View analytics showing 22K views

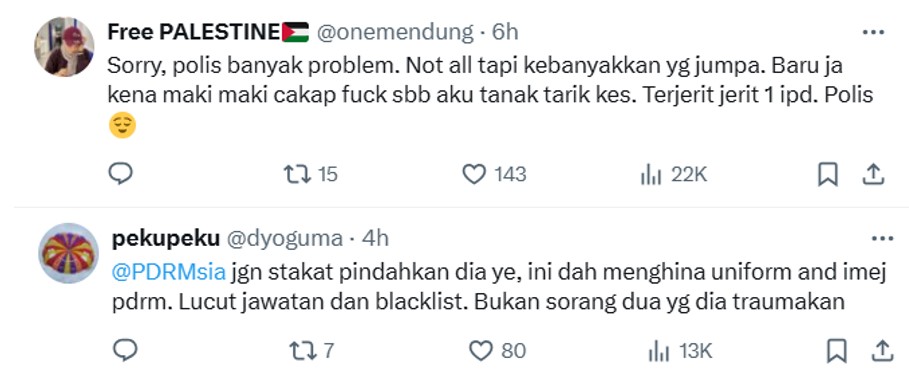674,174
